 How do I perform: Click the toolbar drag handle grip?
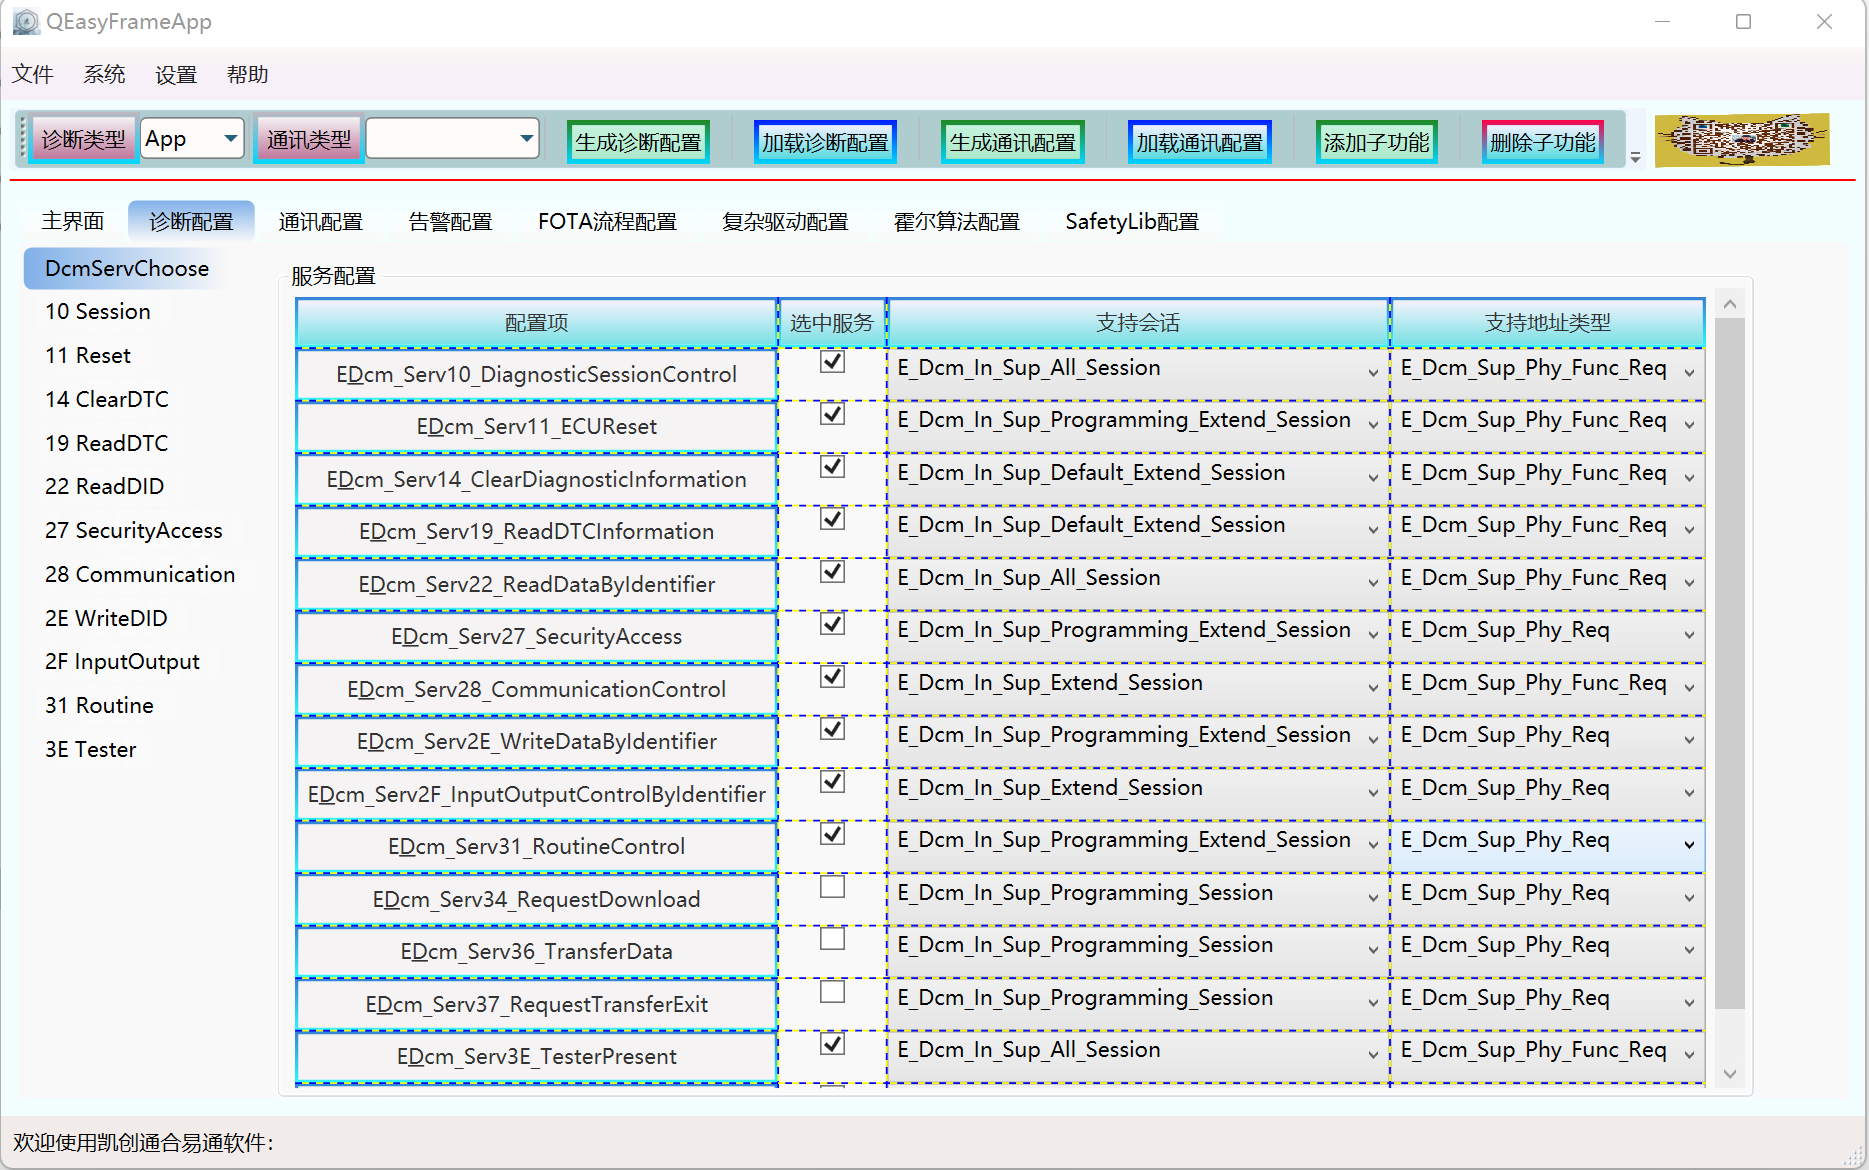(22, 139)
